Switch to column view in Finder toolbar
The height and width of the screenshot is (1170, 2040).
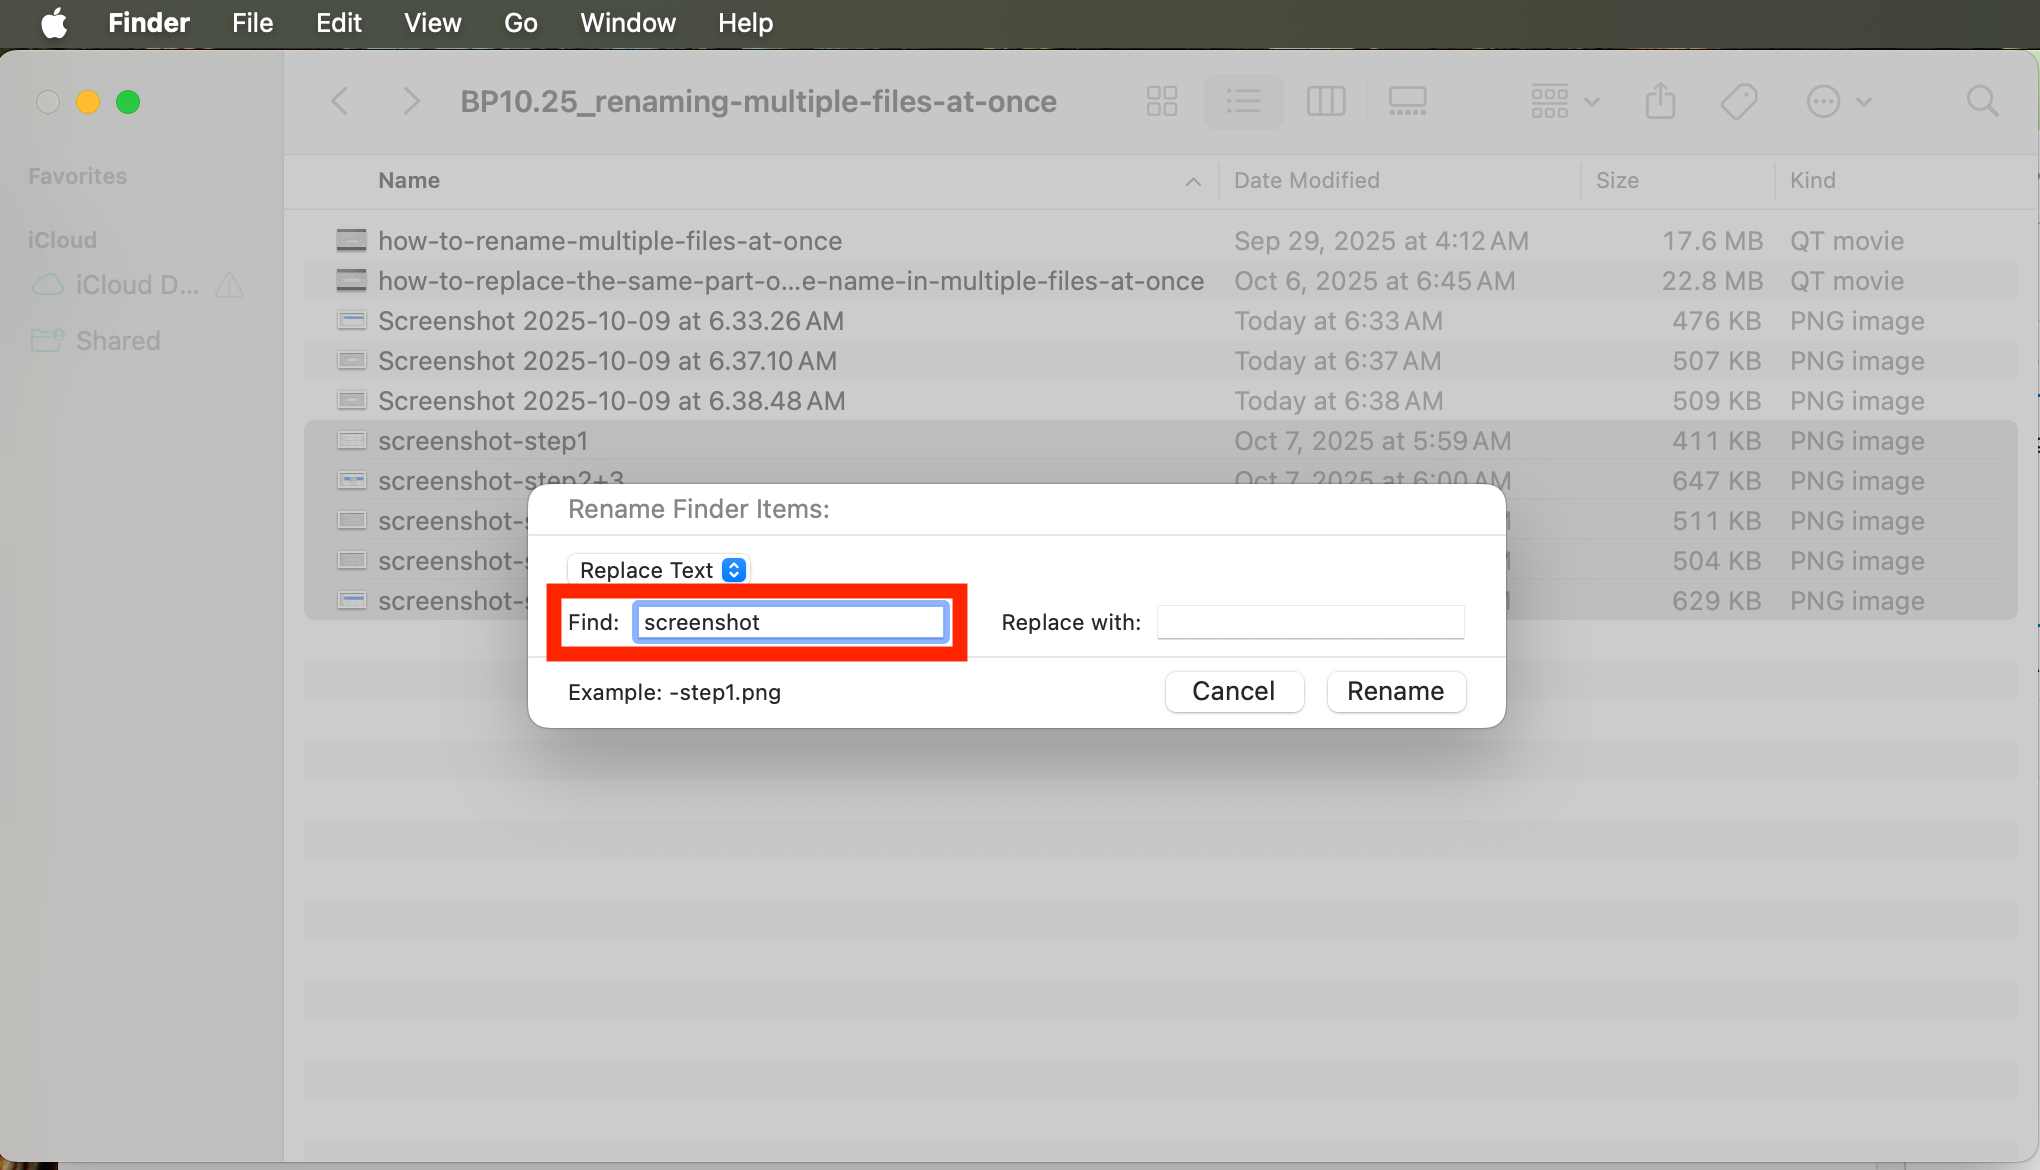tap(1326, 100)
